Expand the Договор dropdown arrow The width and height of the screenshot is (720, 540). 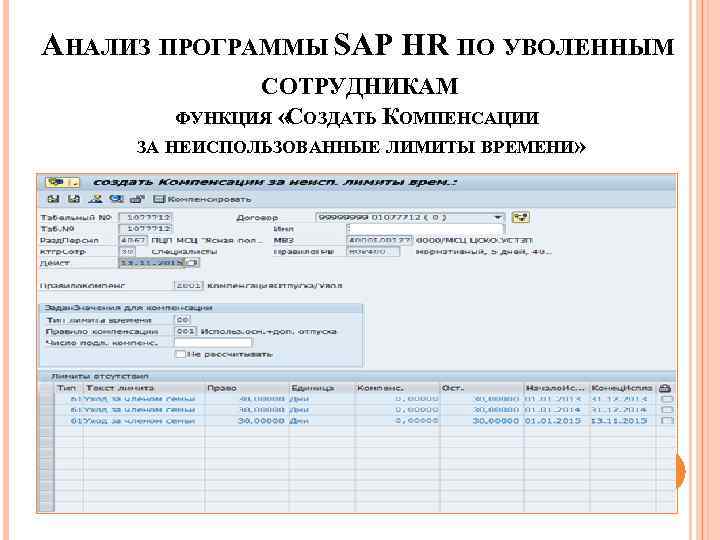pyautogui.click(x=498, y=217)
